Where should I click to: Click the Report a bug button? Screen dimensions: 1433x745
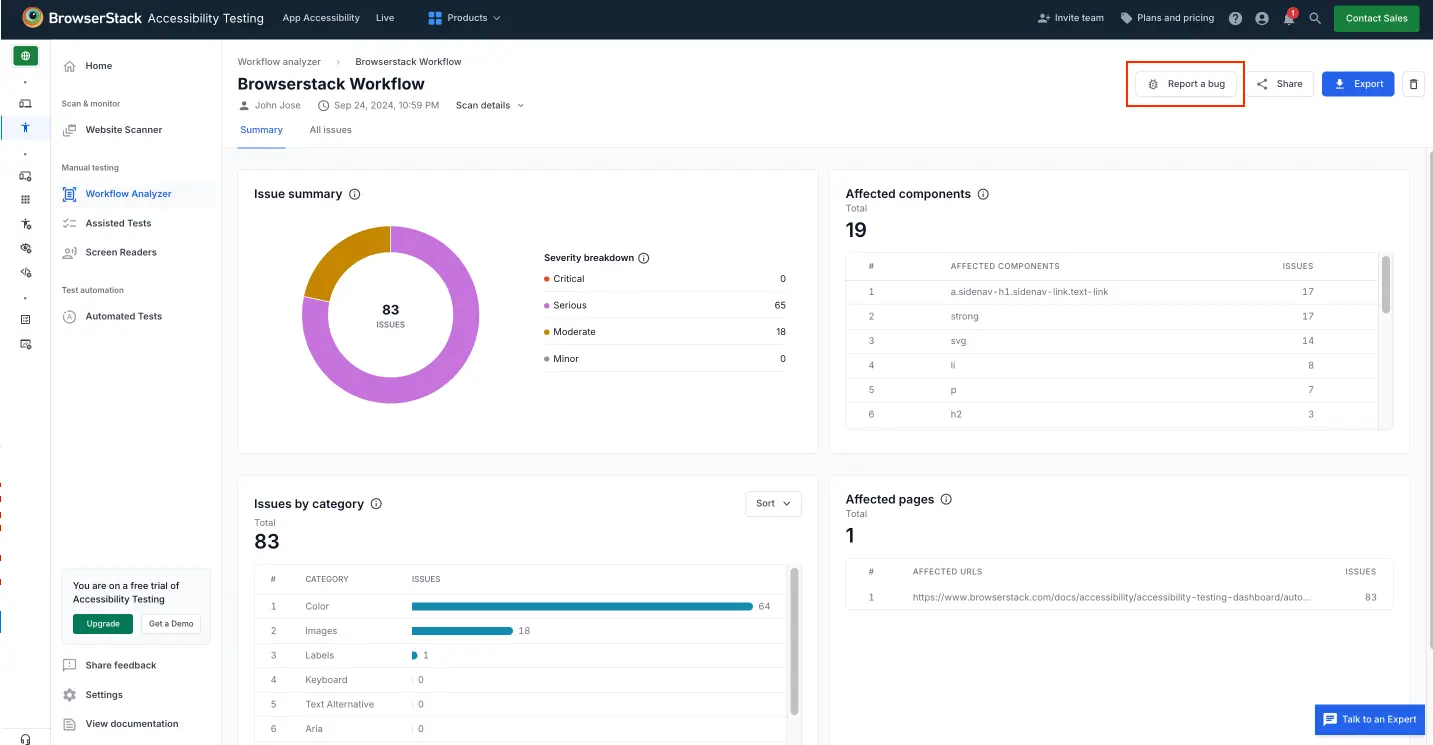1186,84
